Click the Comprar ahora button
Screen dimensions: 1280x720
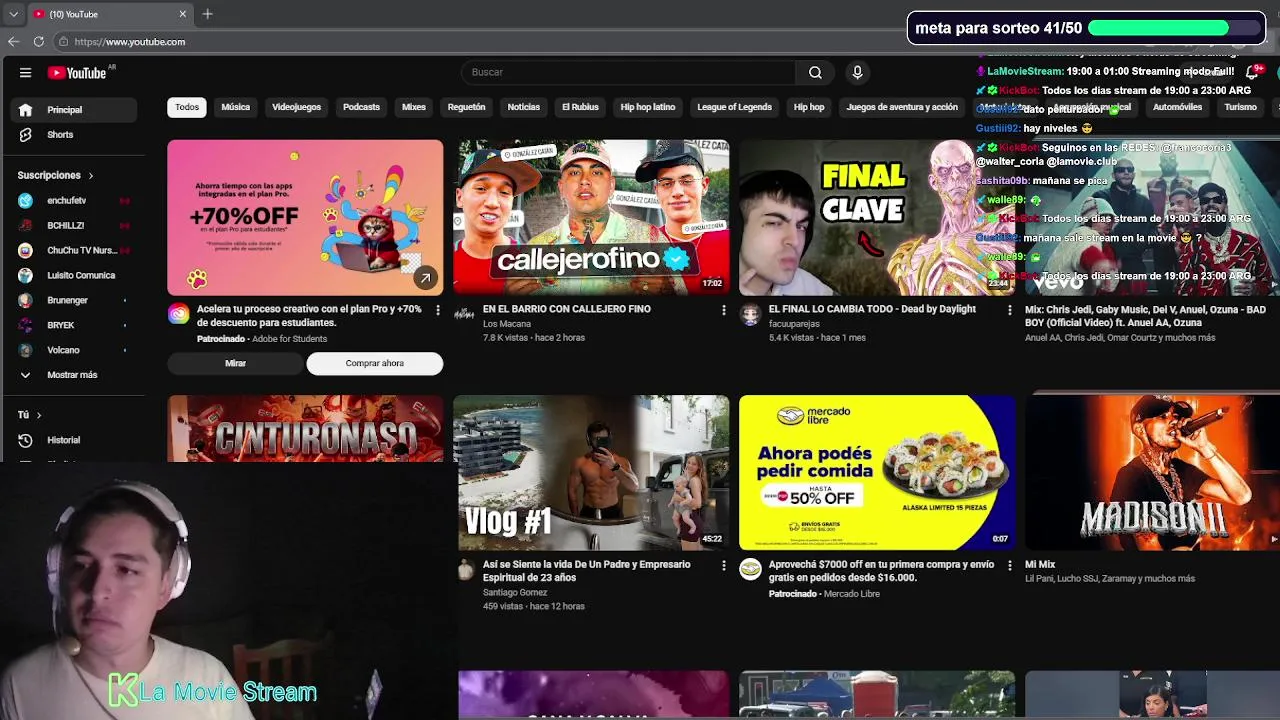pyautogui.click(x=375, y=363)
